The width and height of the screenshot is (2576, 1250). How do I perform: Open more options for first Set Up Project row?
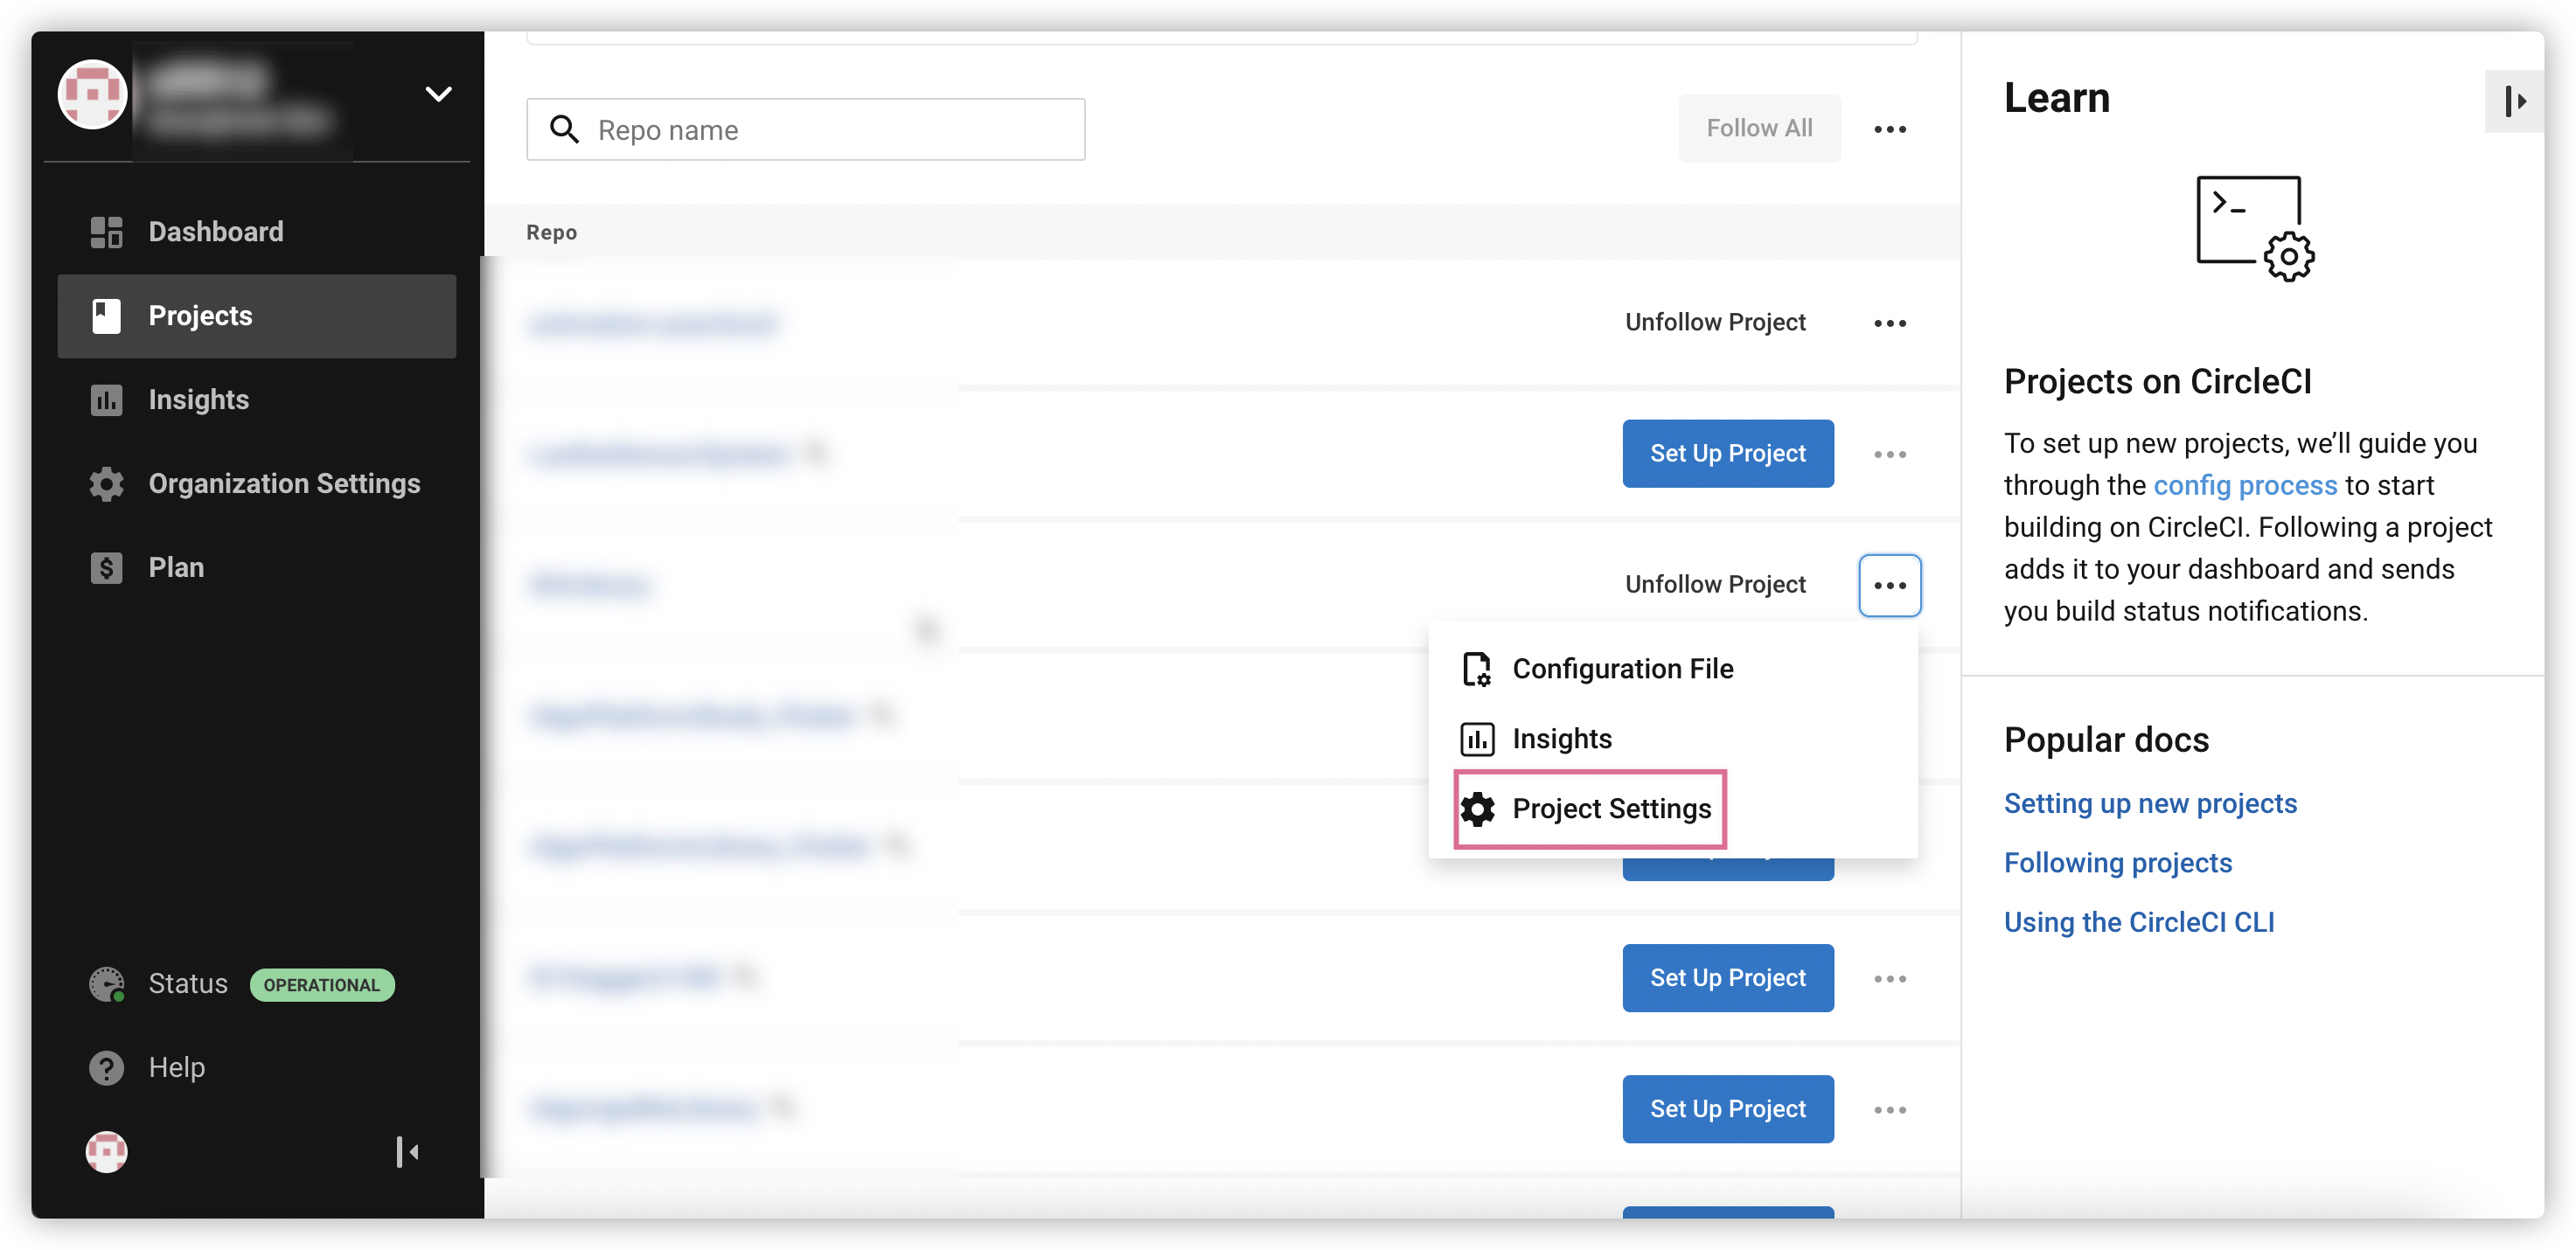pos(1889,454)
